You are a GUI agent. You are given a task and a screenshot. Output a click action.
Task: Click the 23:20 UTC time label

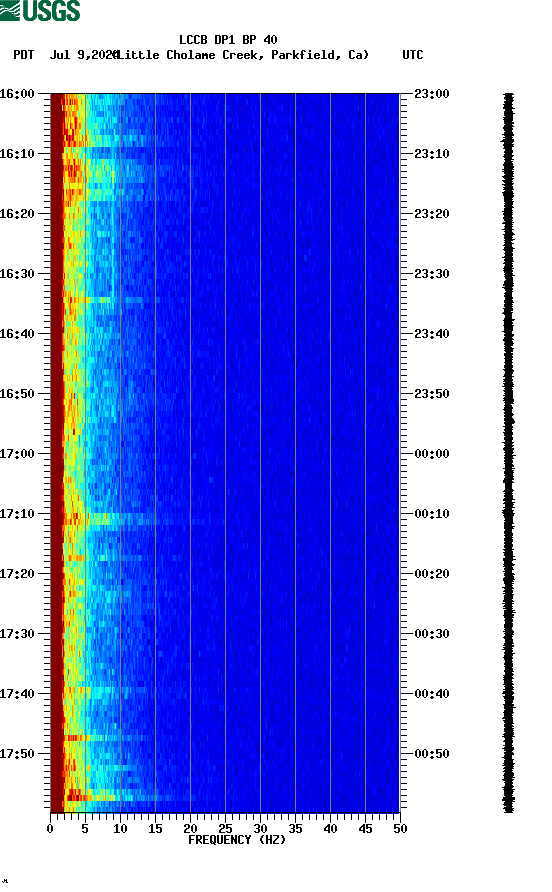(432, 213)
